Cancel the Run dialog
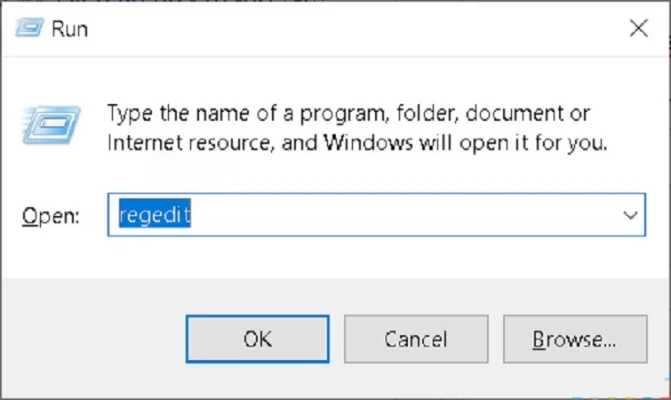This screenshot has height=400, width=671. click(415, 339)
